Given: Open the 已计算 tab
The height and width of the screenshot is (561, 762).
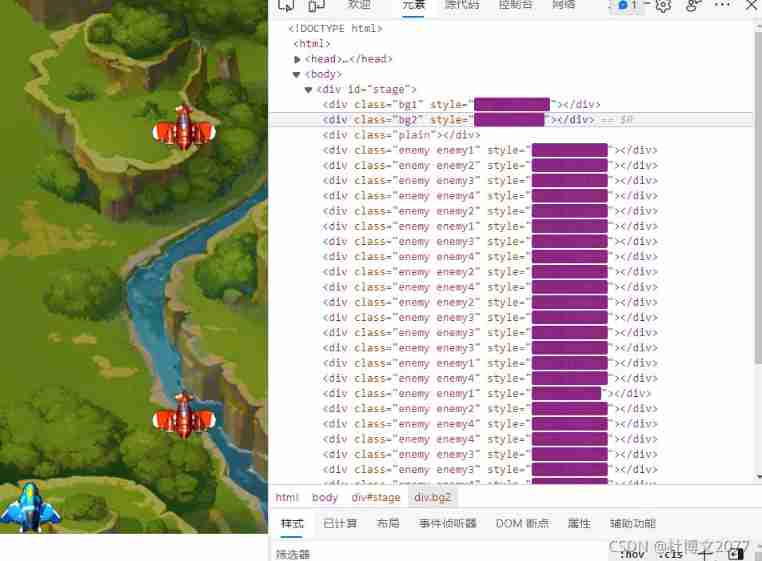Looking at the screenshot, I should [340, 524].
